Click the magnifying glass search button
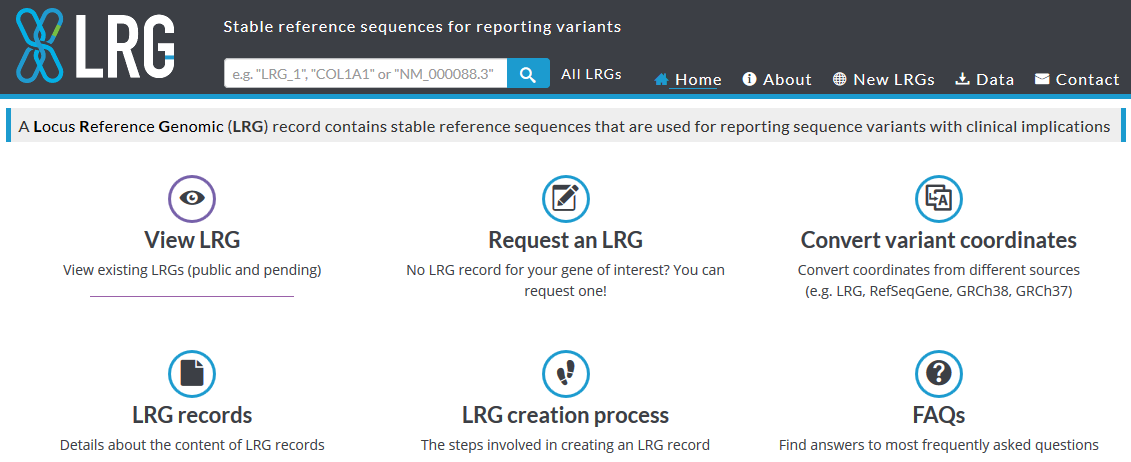Viewport: 1131px width, 462px height. tap(528, 74)
